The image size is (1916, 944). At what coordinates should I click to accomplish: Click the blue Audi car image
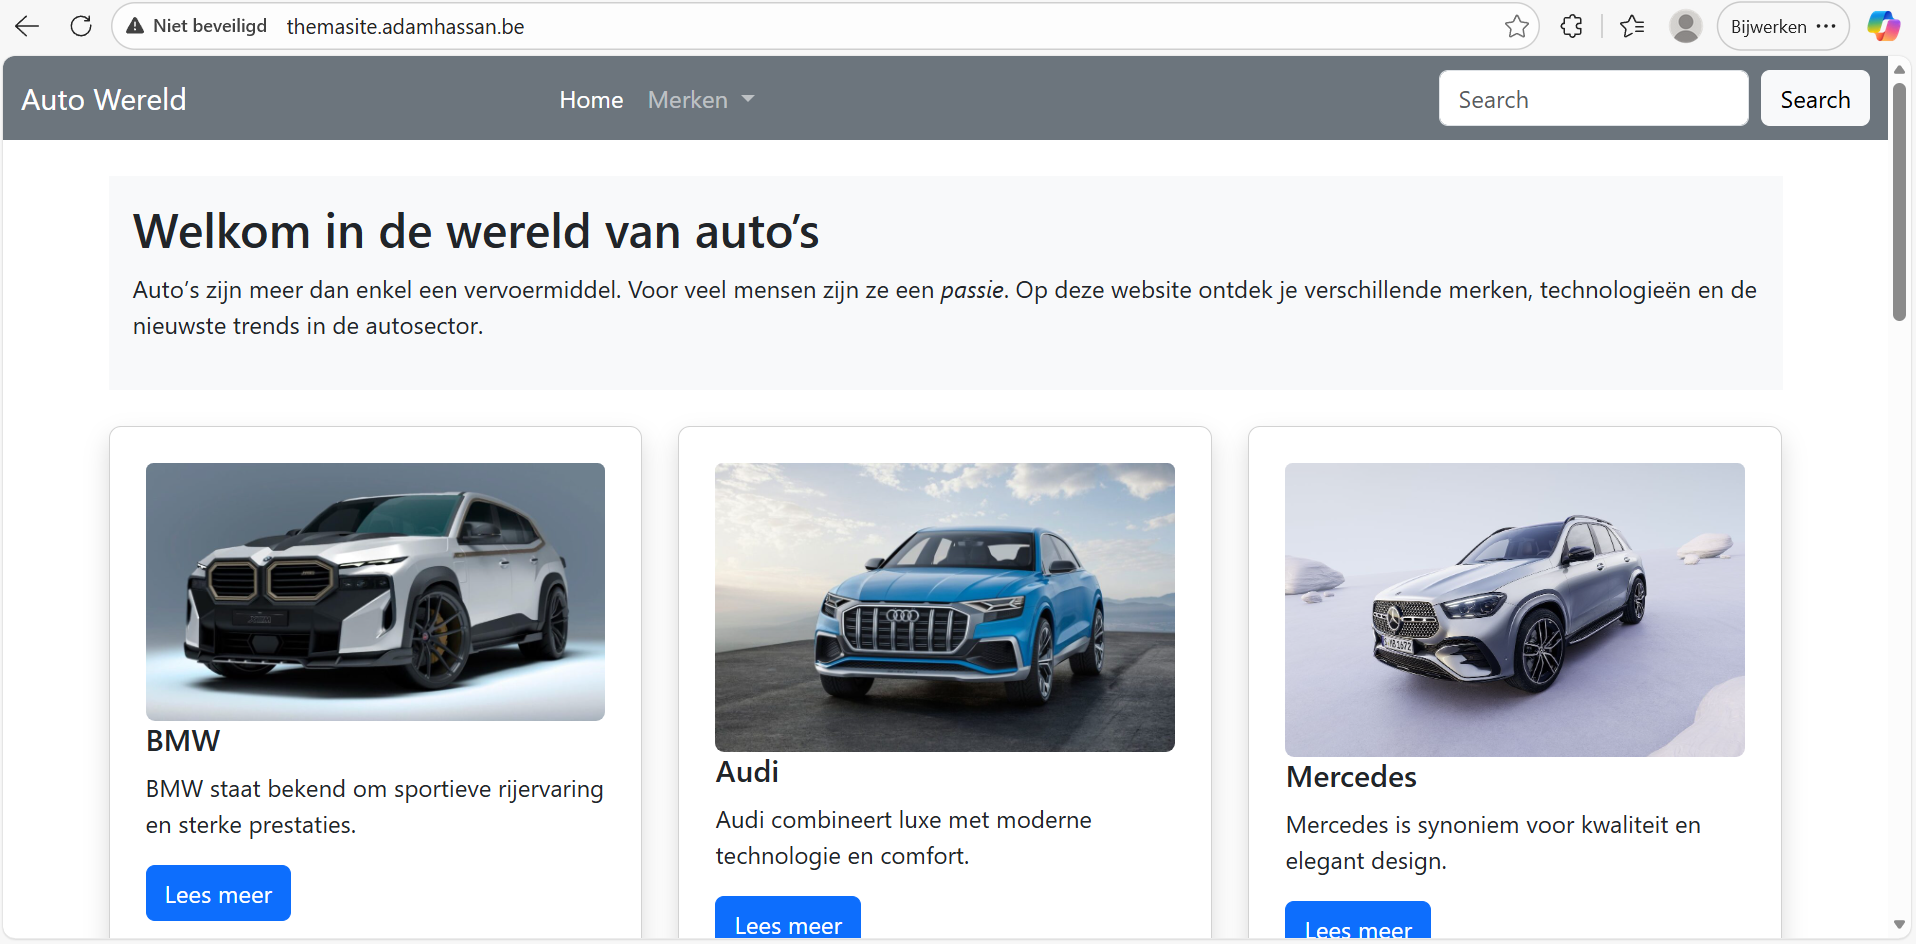[944, 607]
